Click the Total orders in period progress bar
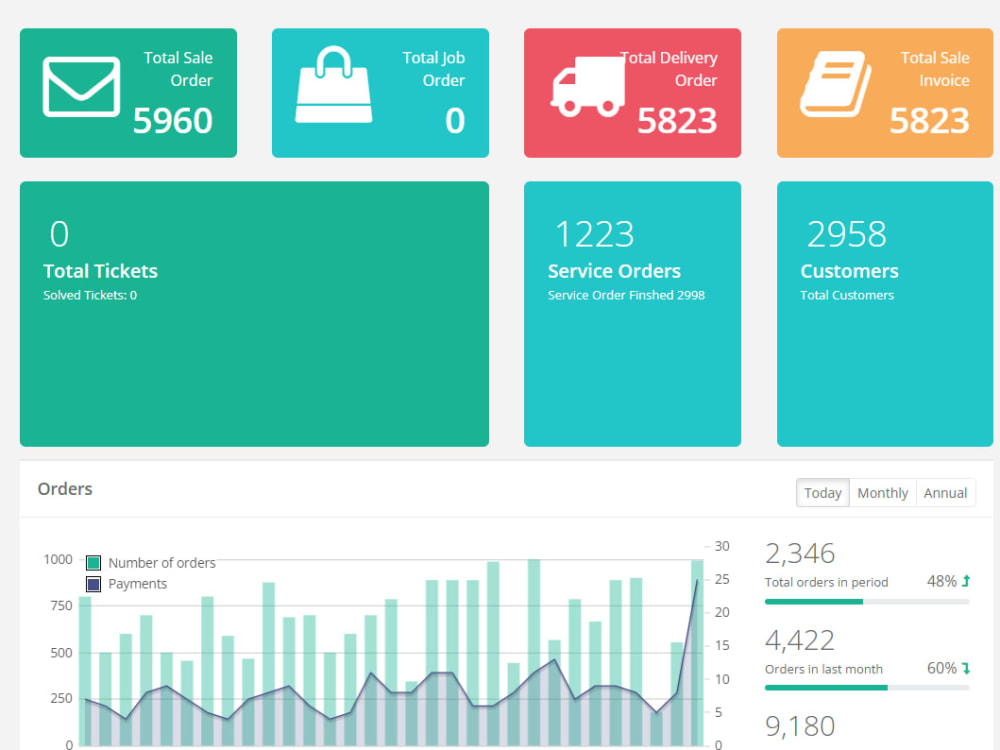Viewport: 1000px width, 750px height. pos(867,601)
